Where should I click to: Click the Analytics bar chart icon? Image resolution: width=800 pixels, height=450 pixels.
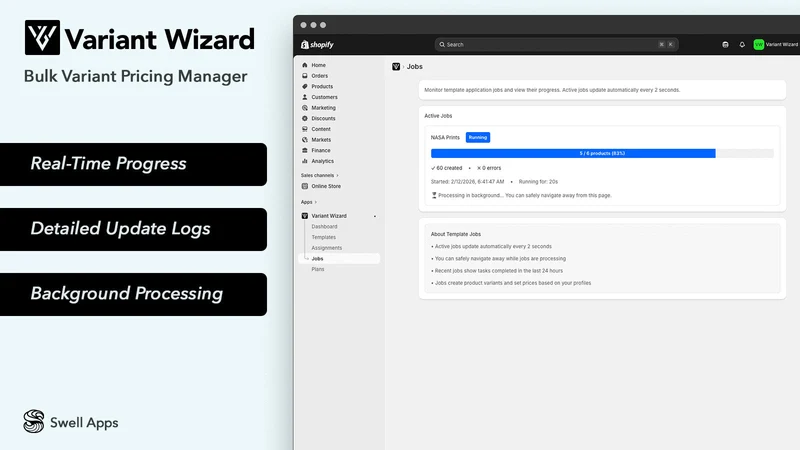(305, 161)
